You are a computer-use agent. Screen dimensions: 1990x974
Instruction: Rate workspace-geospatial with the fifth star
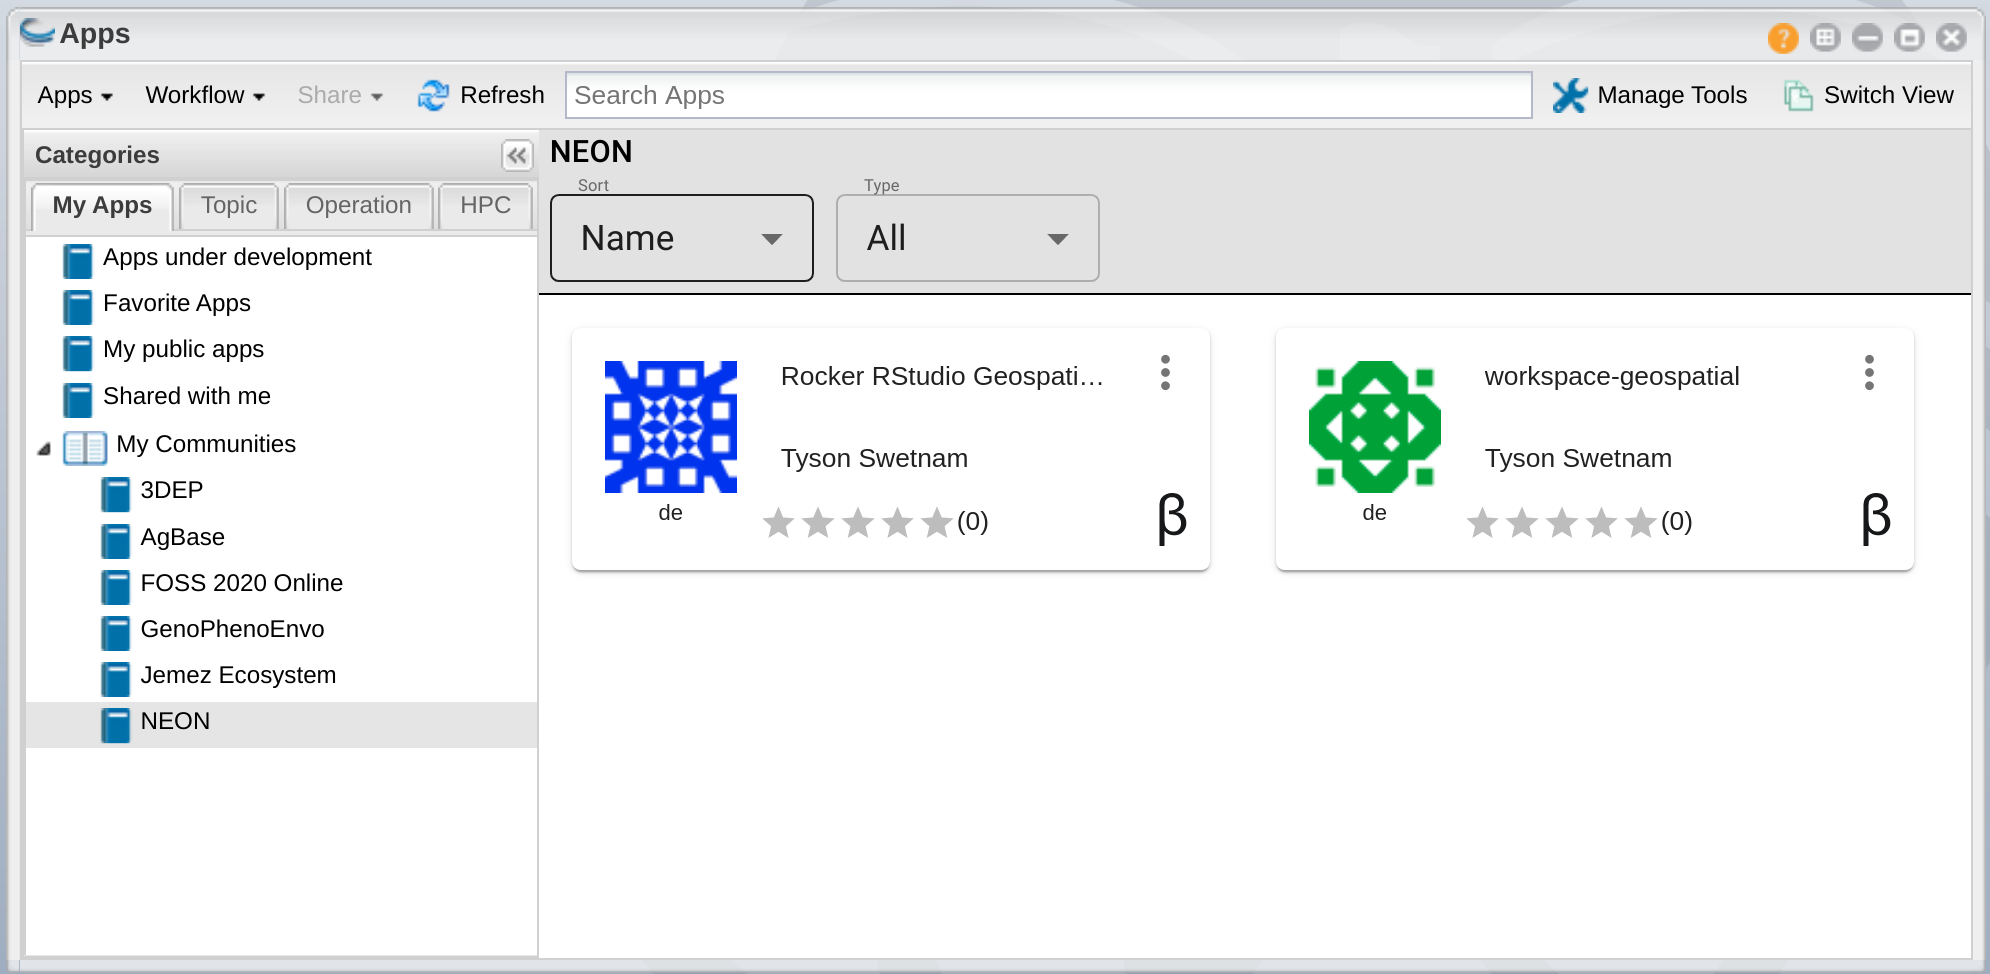(x=1640, y=522)
